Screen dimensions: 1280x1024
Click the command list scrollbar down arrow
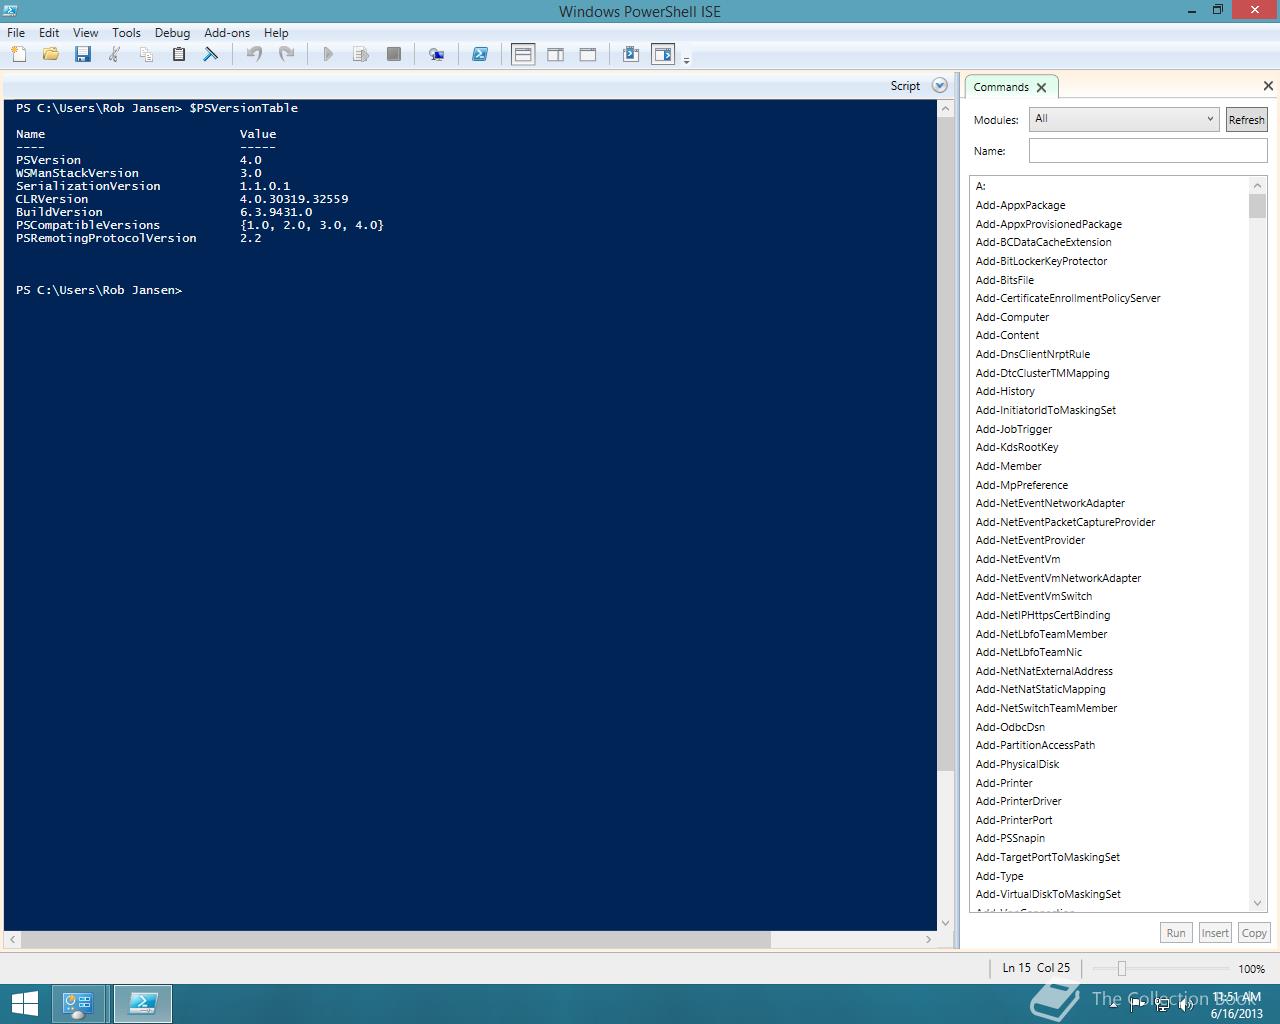pyautogui.click(x=1258, y=902)
